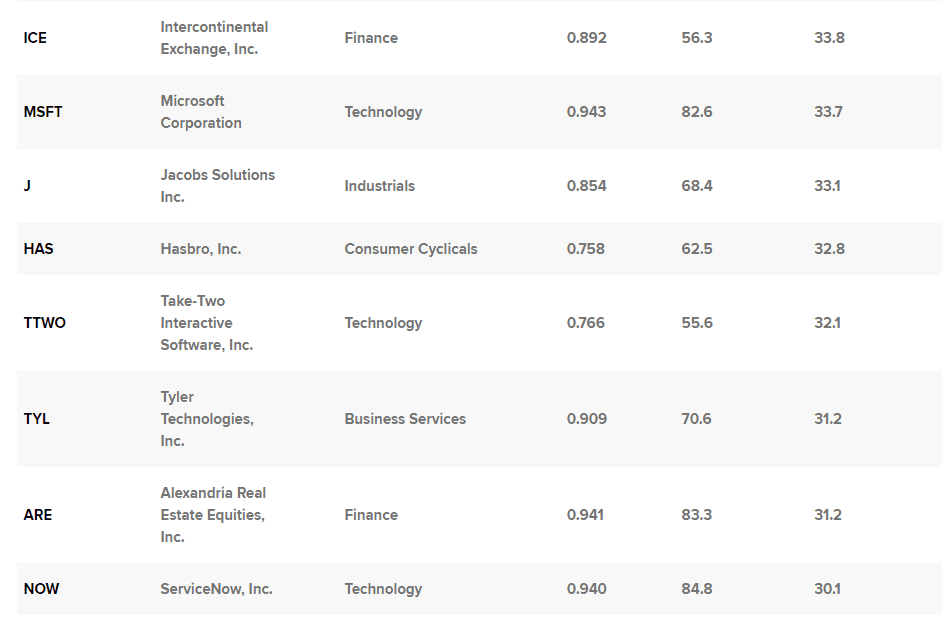The height and width of the screenshot is (618, 946).
Task: Click the Industrials sector cell
Action: click(x=379, y=186)
